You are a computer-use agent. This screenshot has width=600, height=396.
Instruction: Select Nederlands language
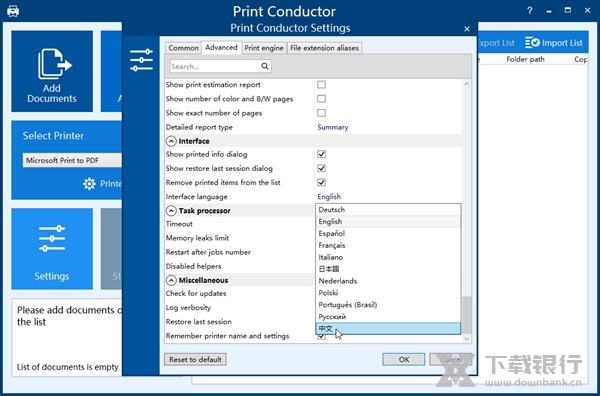coord(388,281)
